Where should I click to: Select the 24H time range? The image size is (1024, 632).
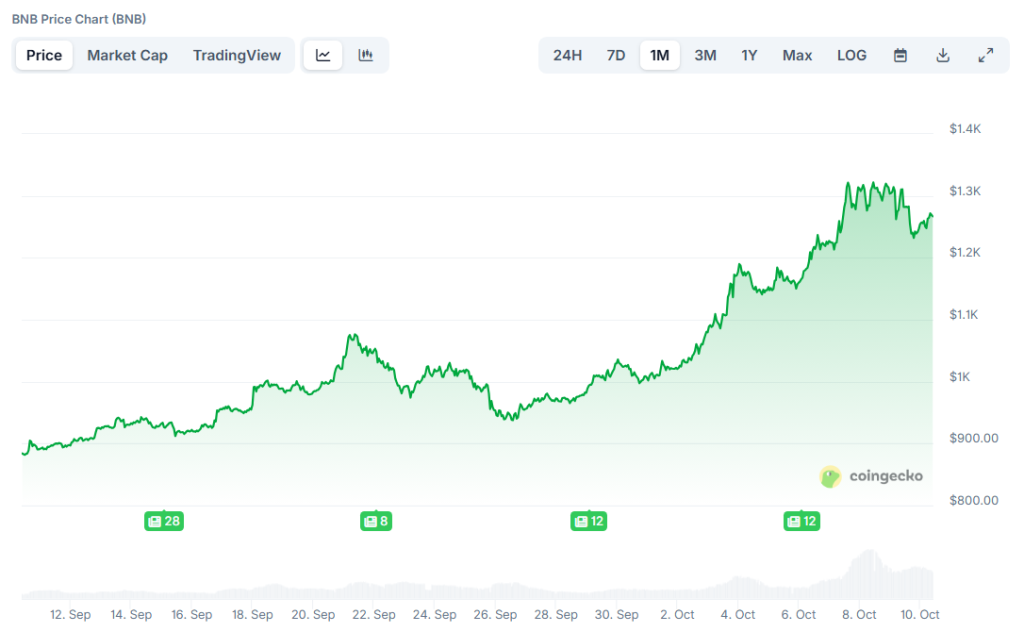click(567, 55)
